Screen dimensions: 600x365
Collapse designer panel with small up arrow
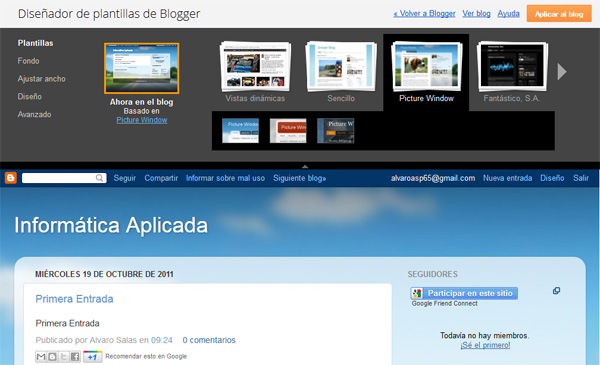305,166
